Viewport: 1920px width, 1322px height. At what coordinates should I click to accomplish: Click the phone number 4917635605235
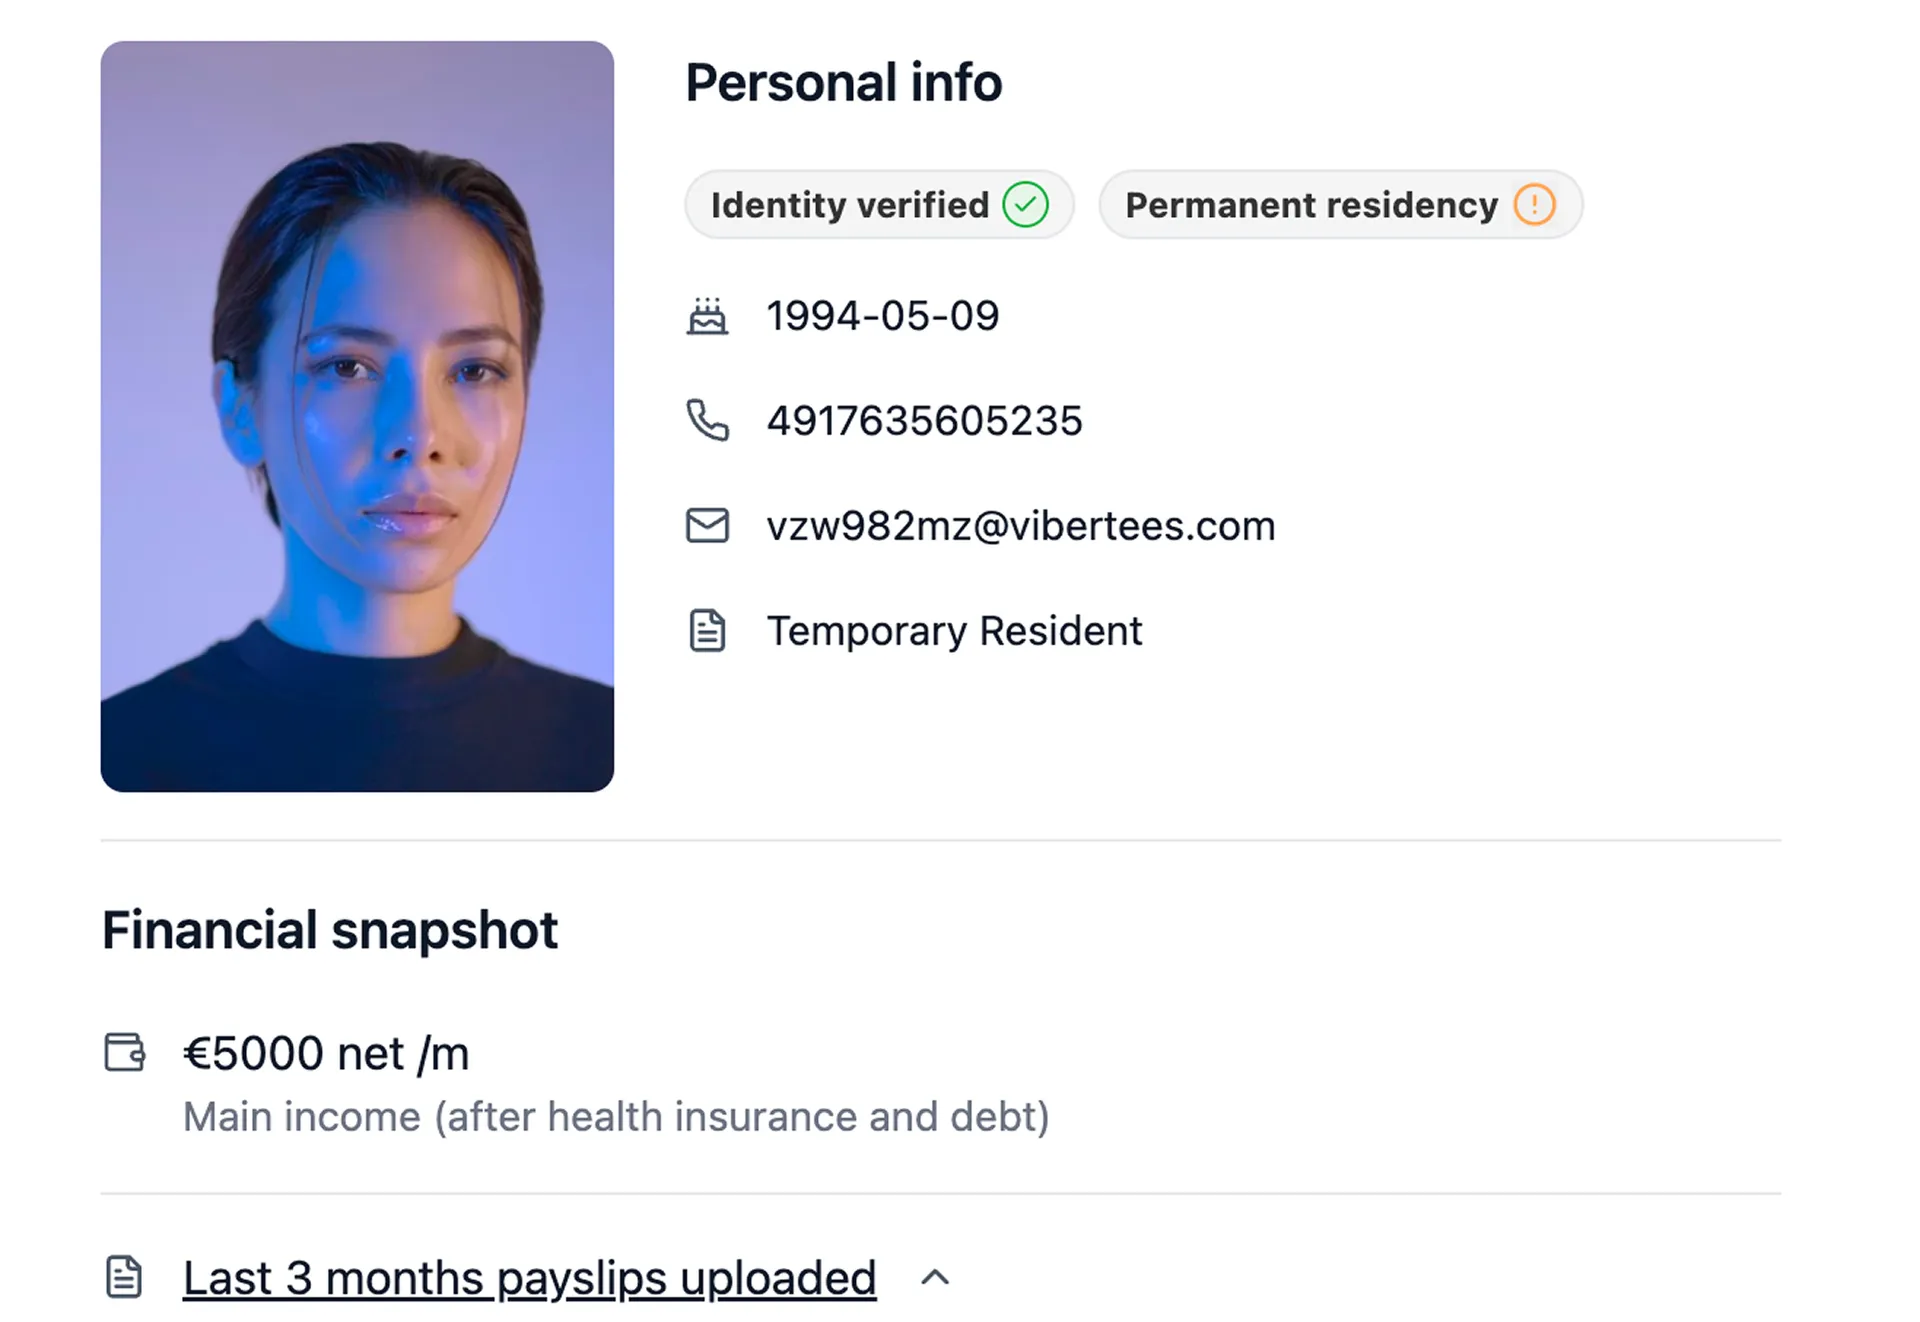[924, 421]
